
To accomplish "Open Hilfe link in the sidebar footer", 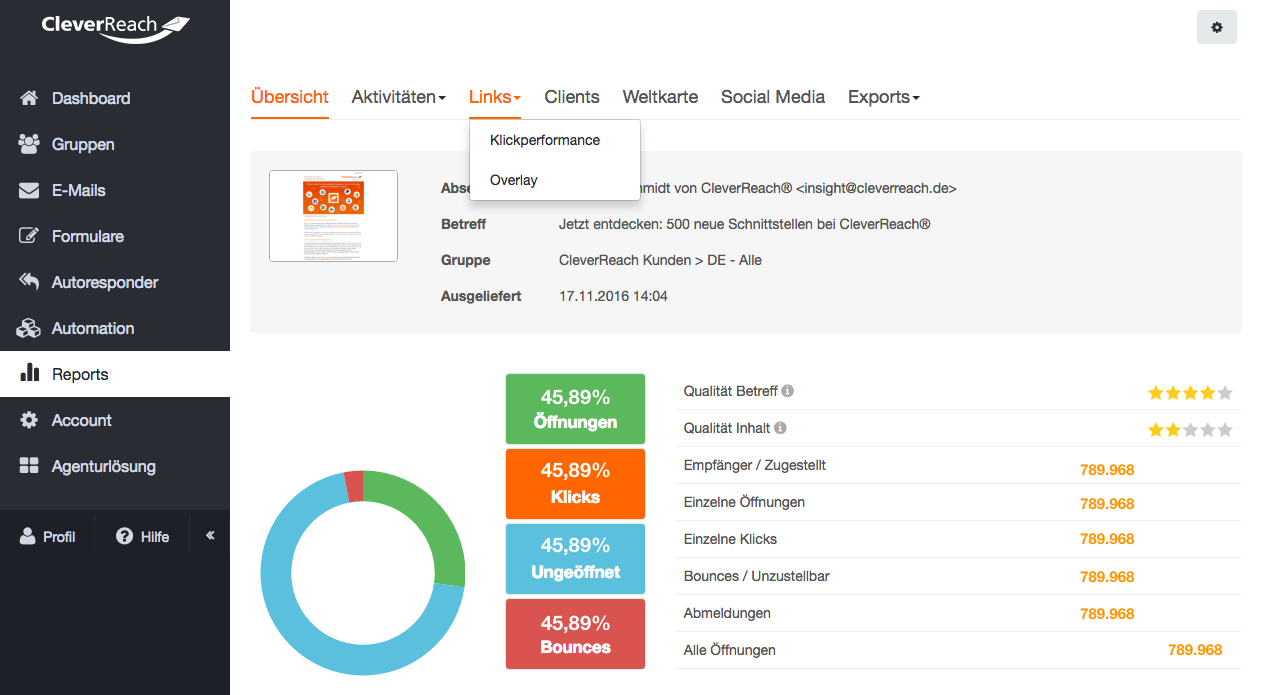I will tap(143, 537).
